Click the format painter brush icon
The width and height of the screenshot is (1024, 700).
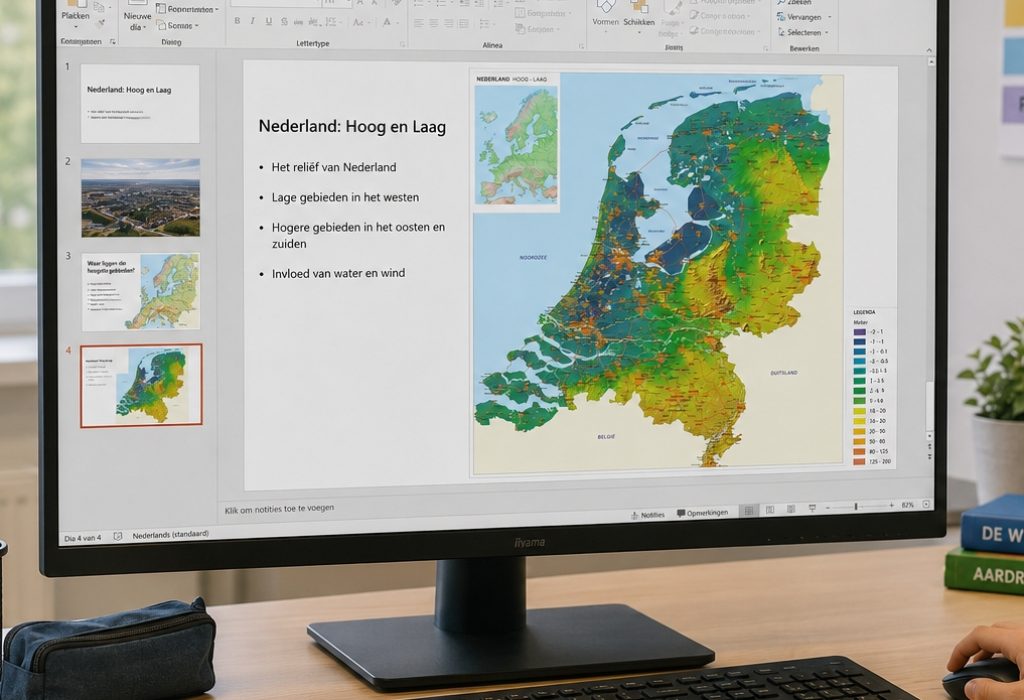pyautogui.click(x=101, y=24)
